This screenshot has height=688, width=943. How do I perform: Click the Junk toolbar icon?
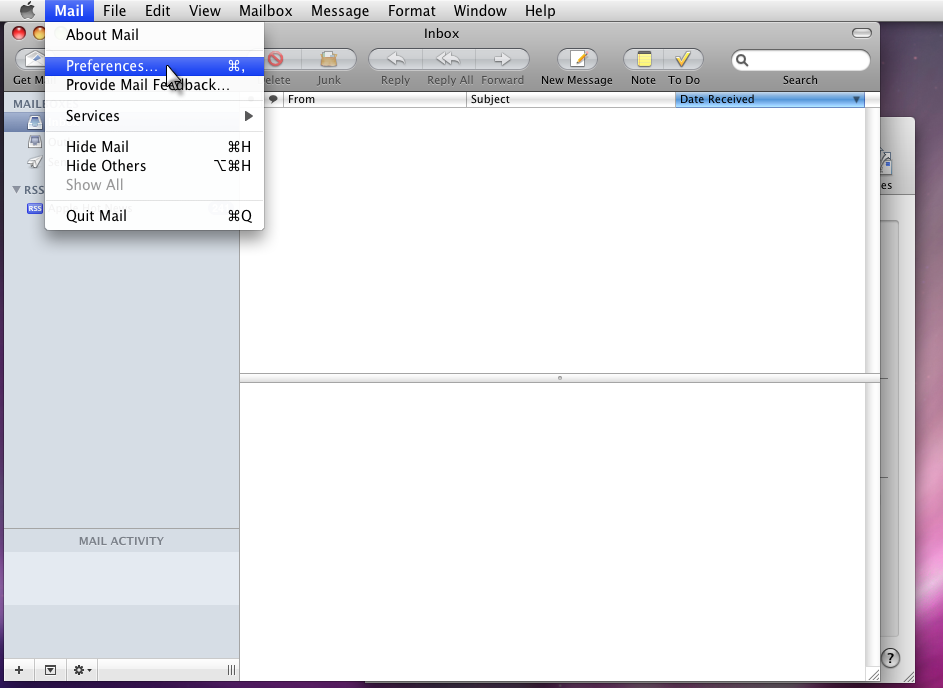(x=328, y=59)
